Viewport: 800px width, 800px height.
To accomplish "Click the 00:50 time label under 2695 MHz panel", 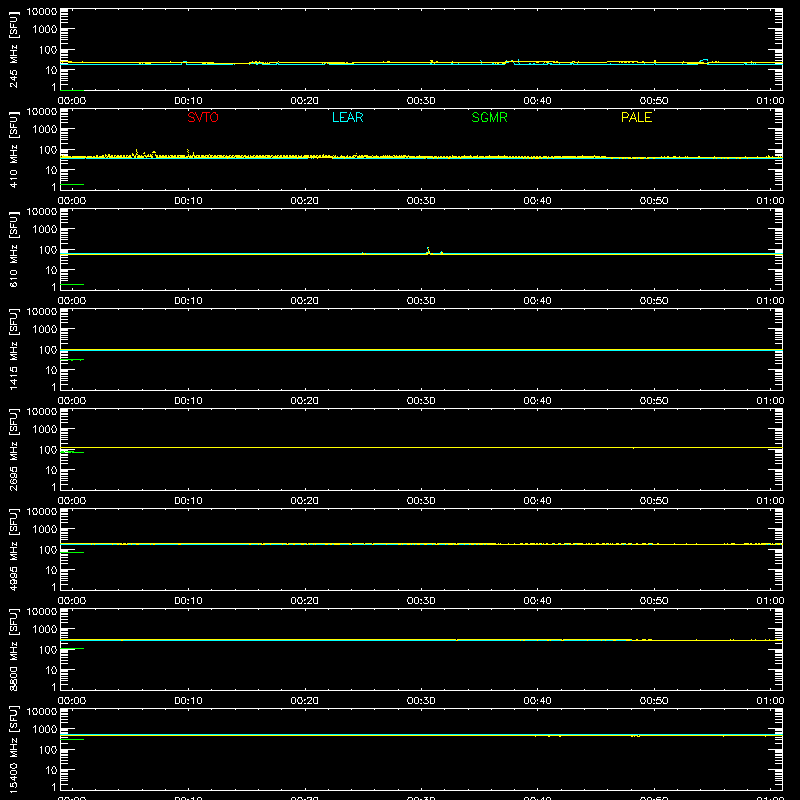I will [x=654, y=501].
